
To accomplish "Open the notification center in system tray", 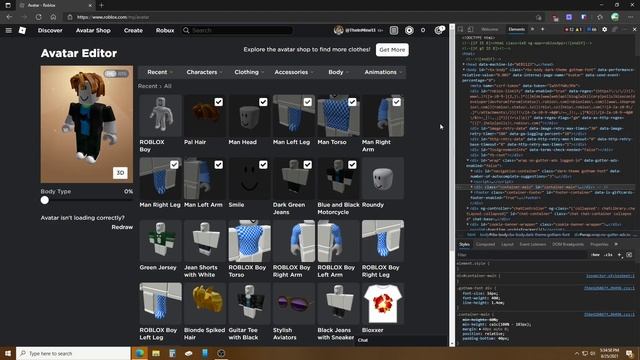I will click(x=629, y=353).
